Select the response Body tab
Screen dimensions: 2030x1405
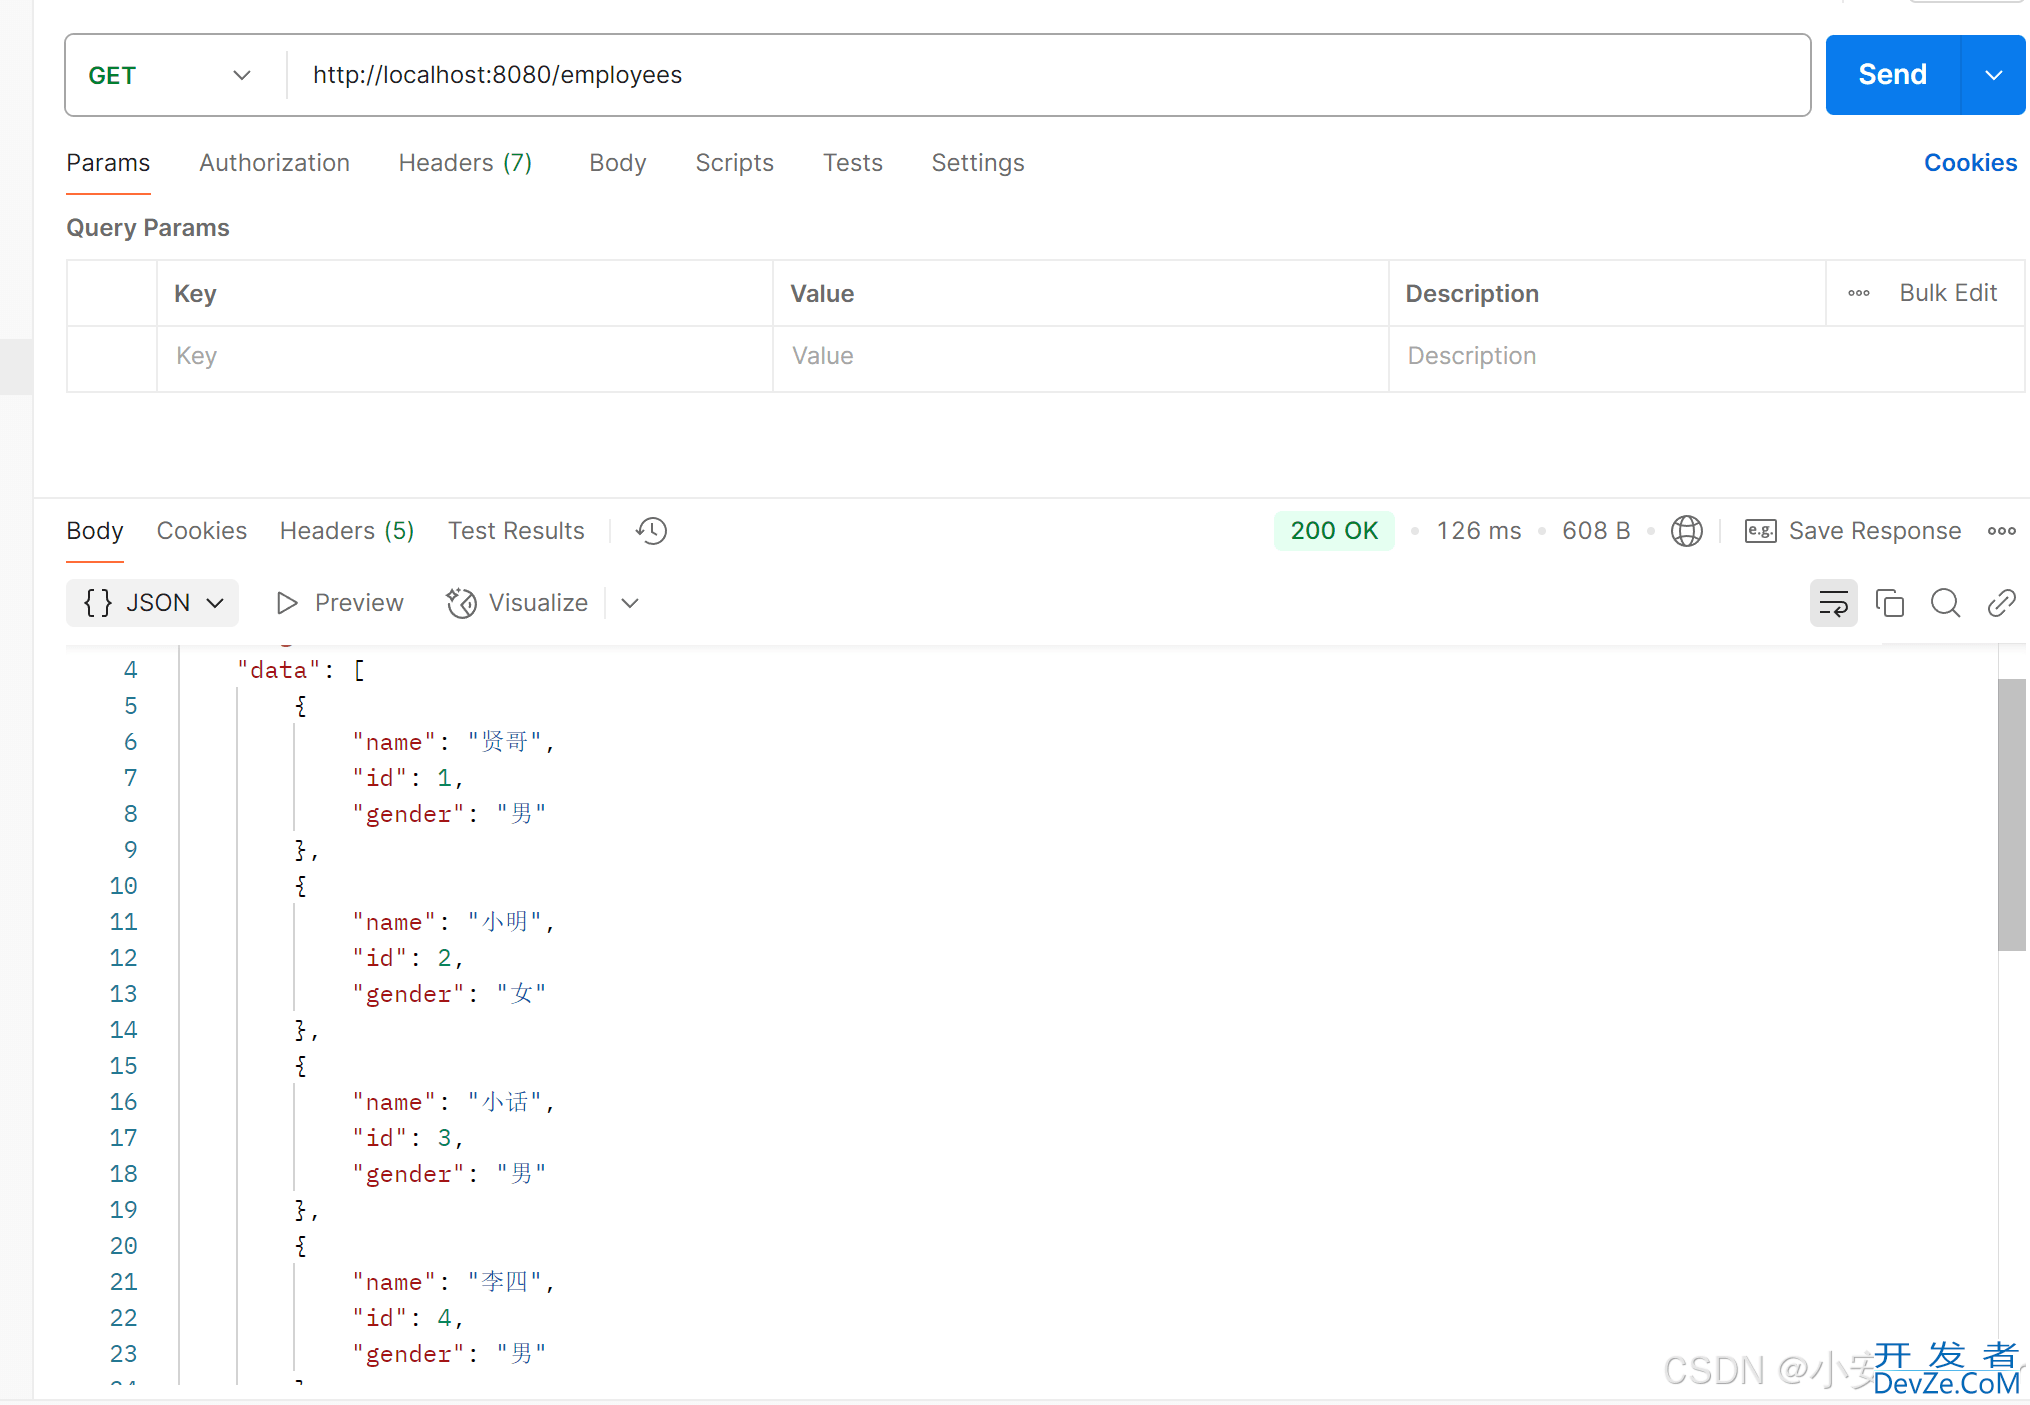click(x=95, y=531)
